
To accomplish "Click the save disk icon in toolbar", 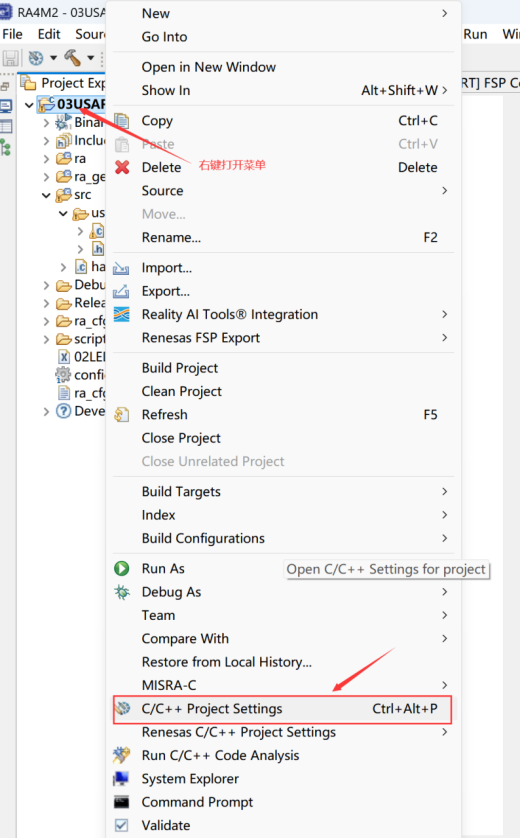I will [11, 58].
